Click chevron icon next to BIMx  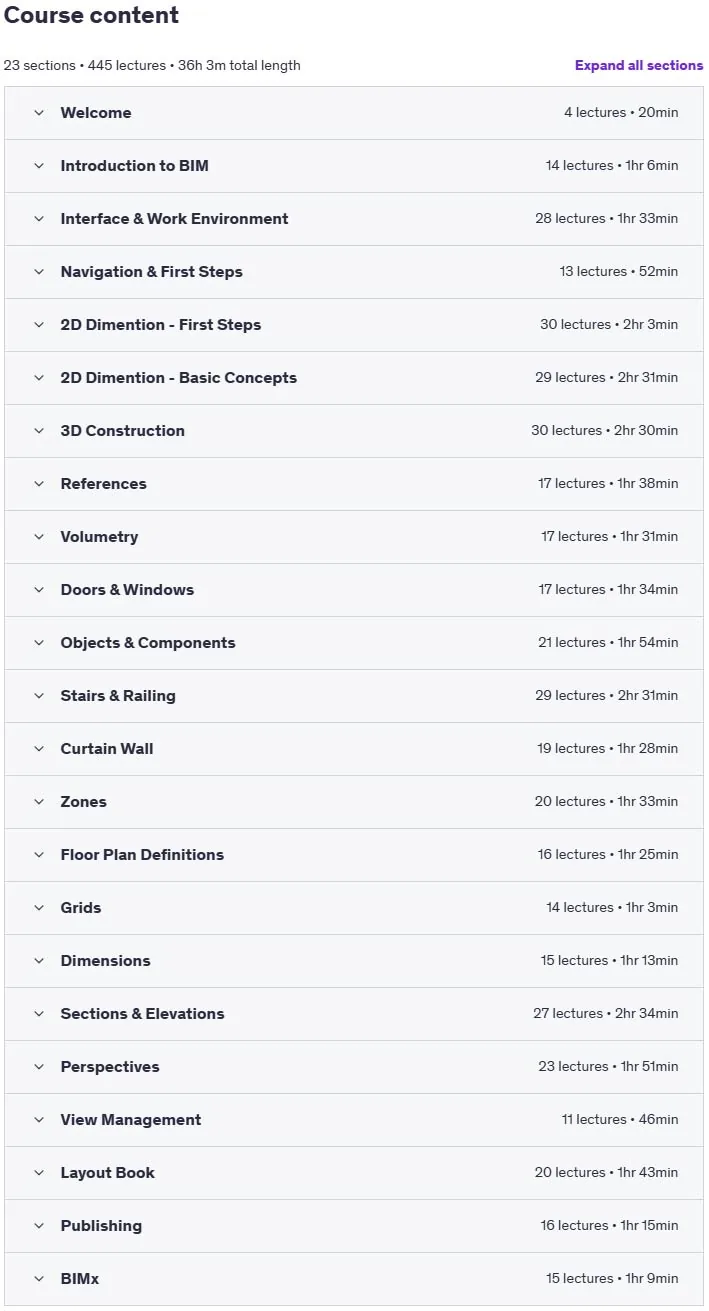coord(39,1279)
